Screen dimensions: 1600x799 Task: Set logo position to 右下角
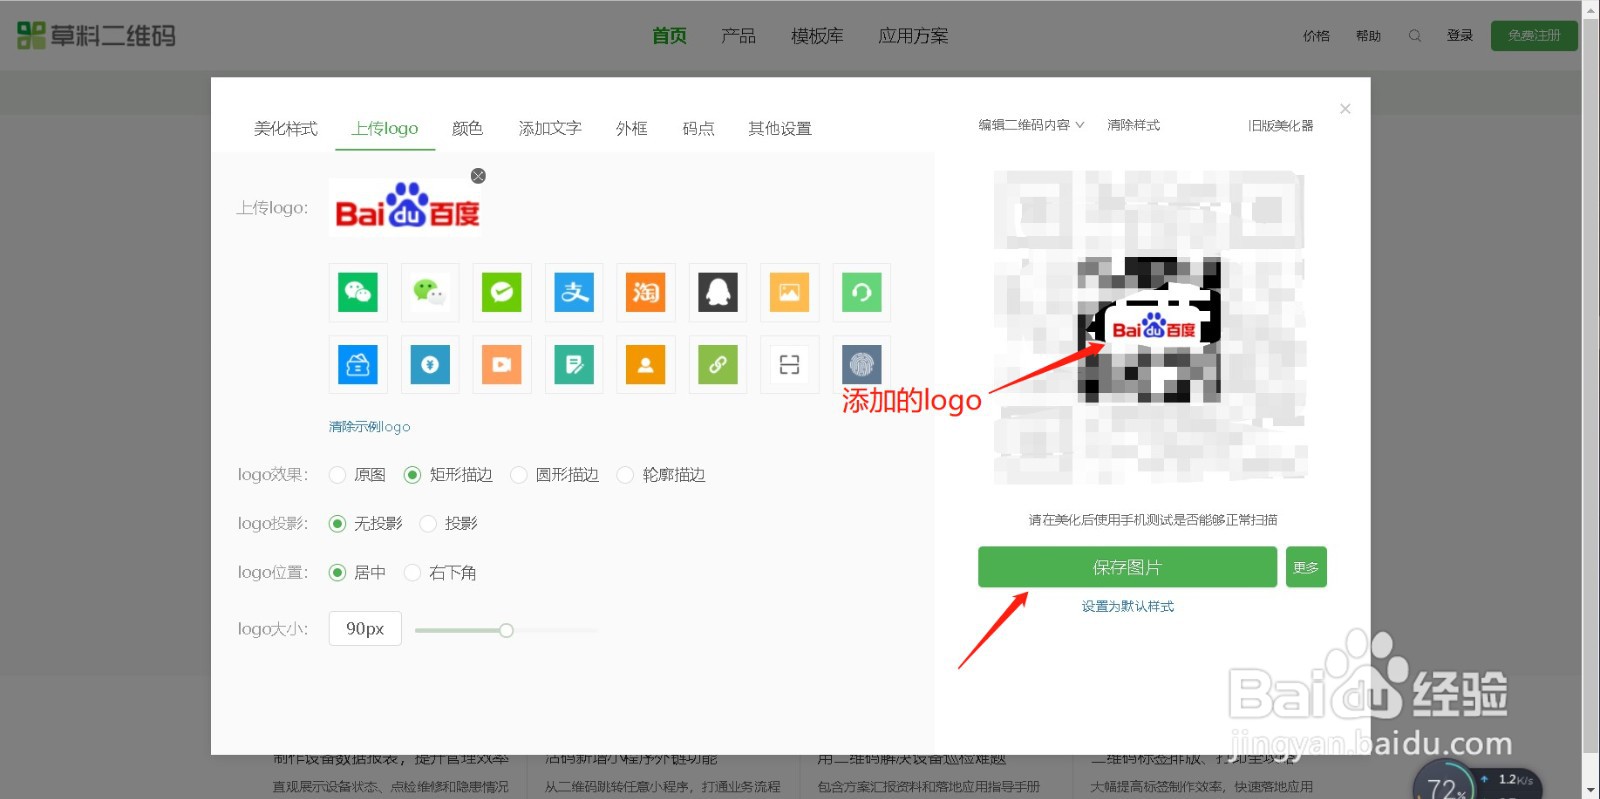pos(412,573)
